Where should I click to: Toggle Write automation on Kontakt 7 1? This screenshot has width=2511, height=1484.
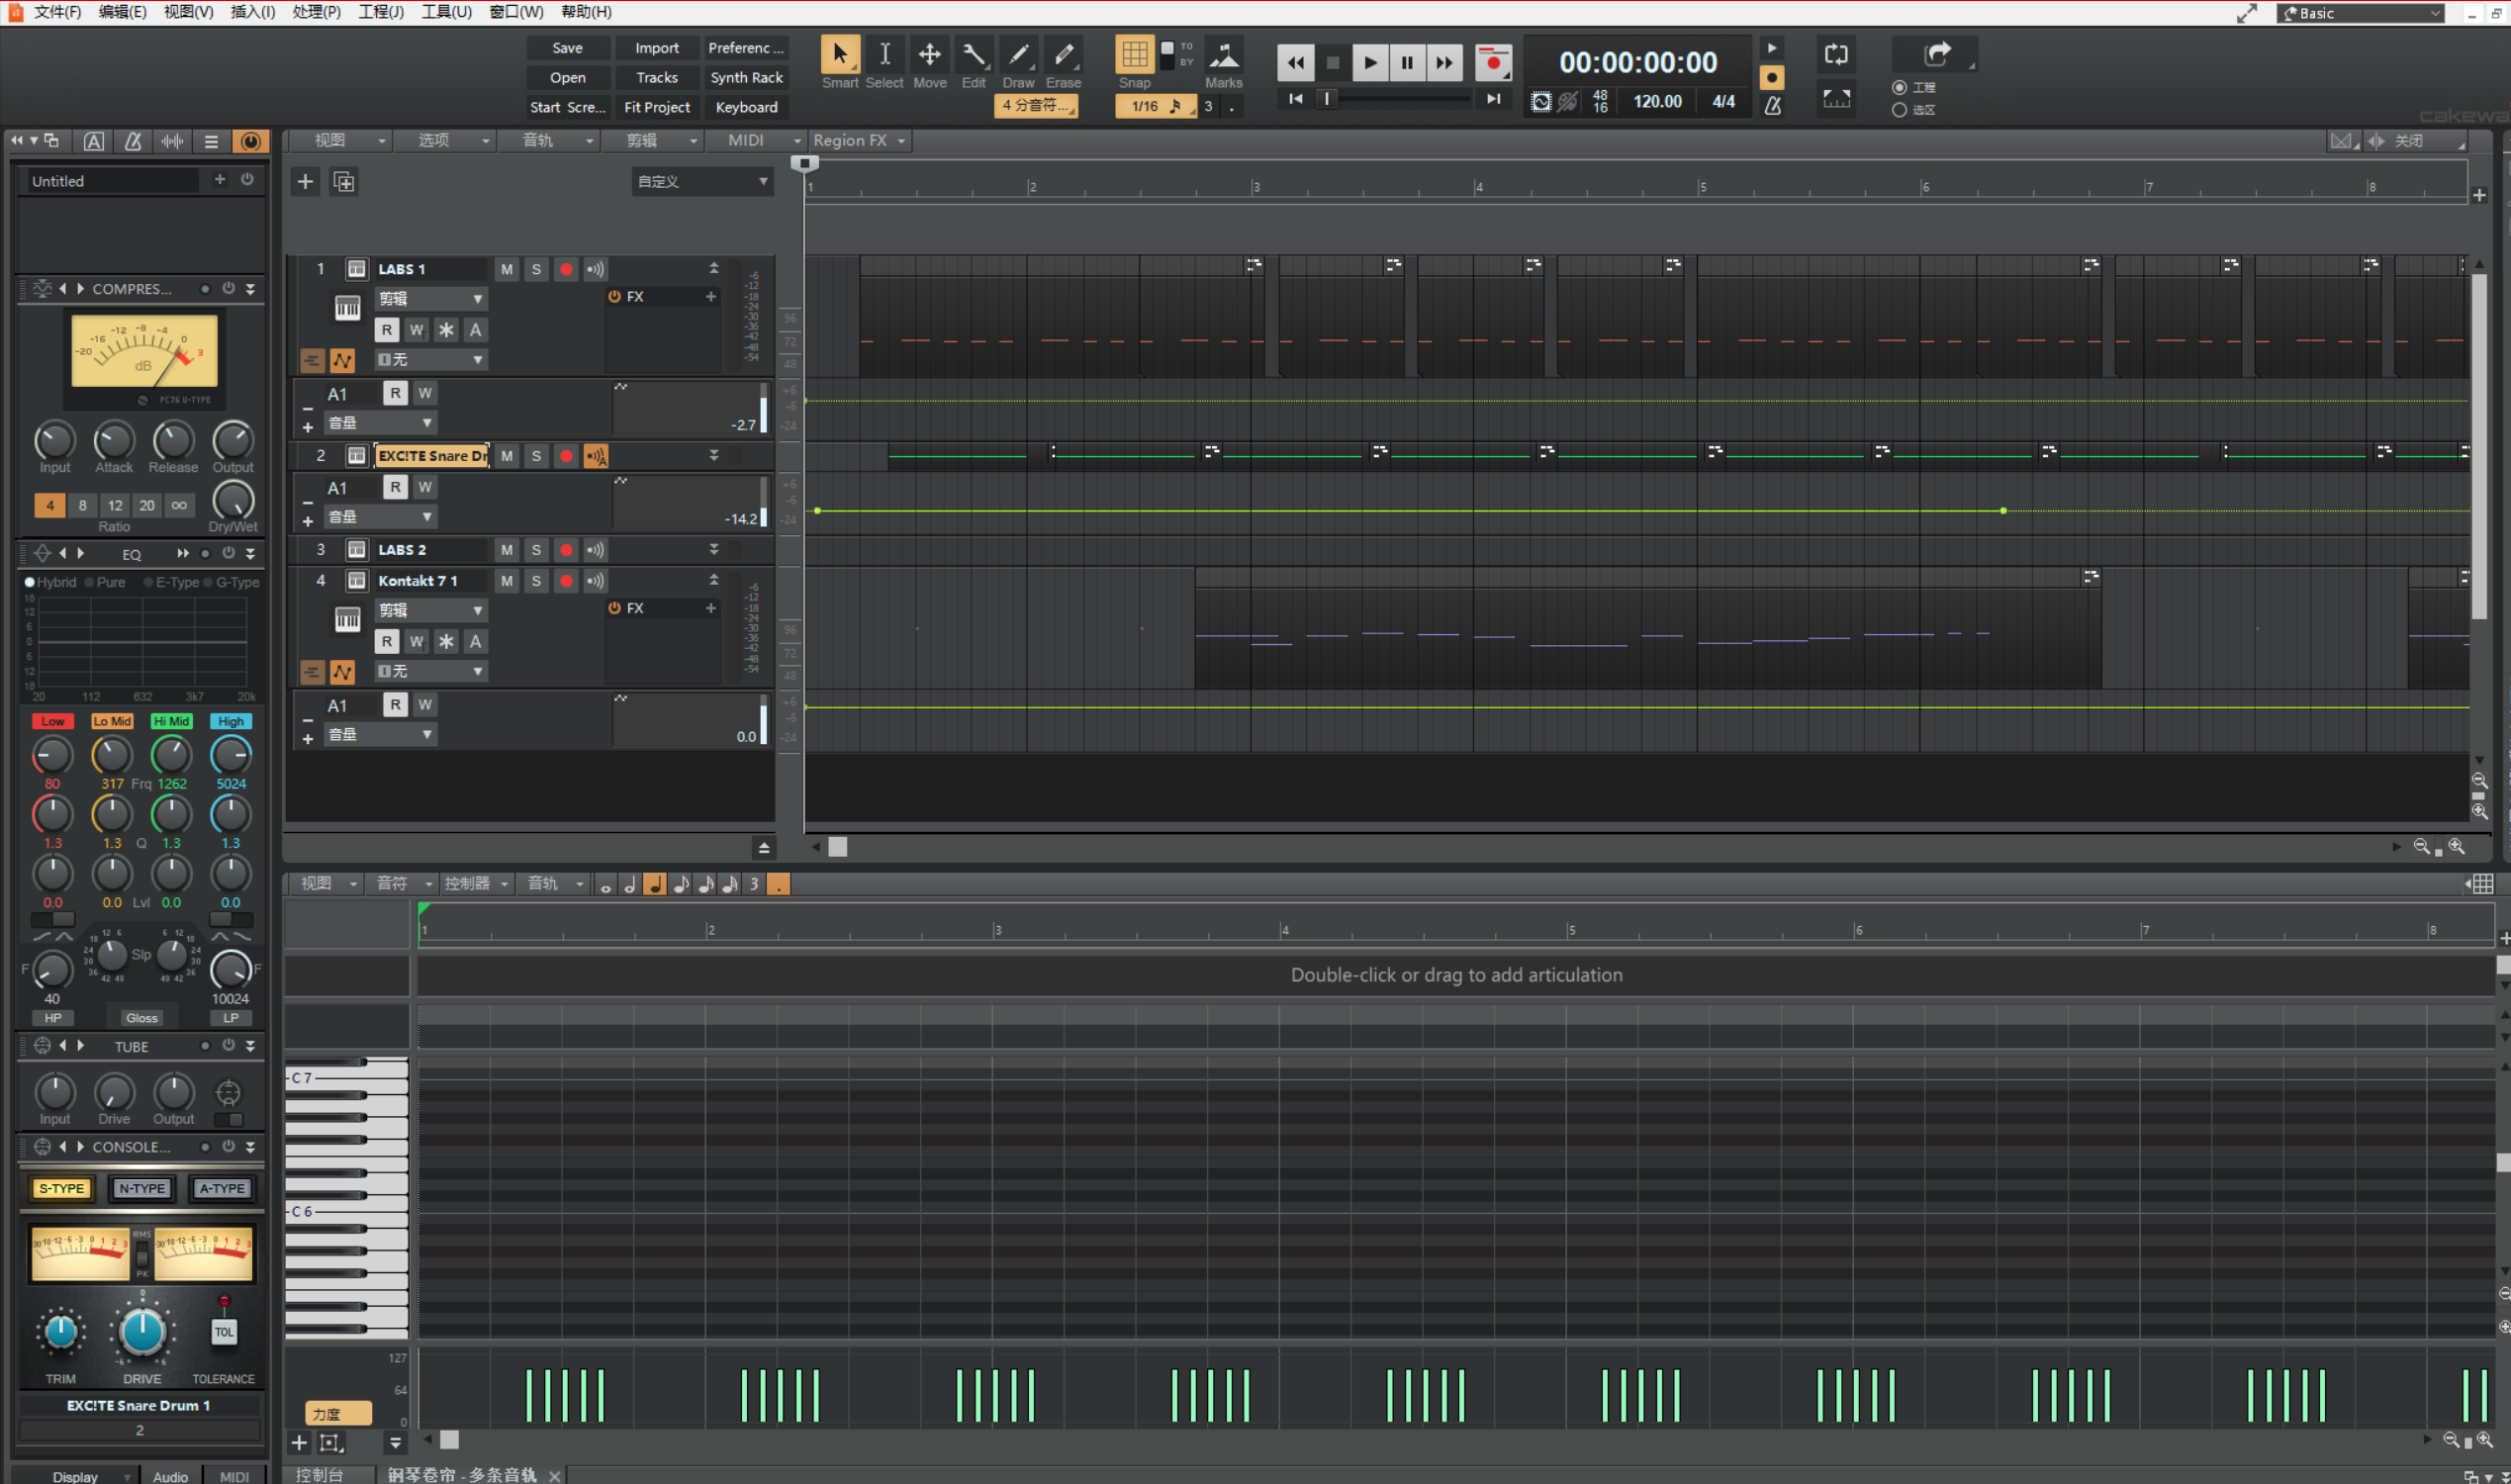[x=416, y=641]
